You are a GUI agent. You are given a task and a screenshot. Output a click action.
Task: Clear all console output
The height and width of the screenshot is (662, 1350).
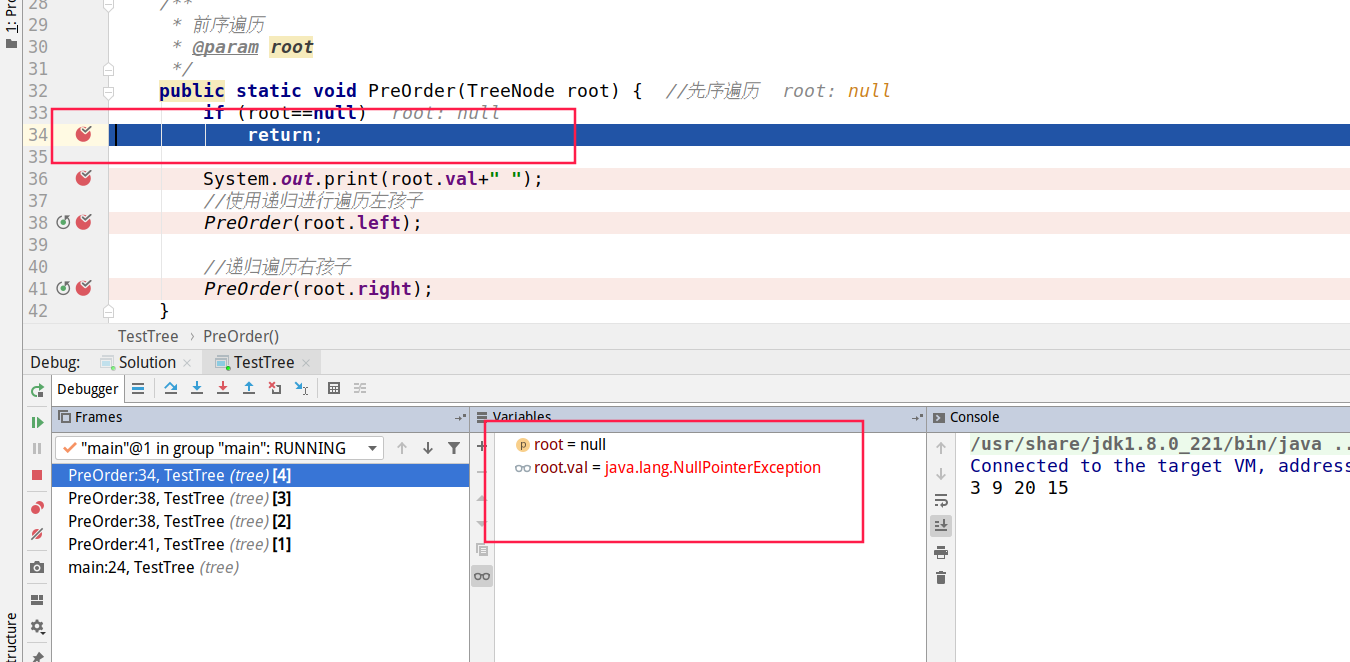[x=940, y=578]
